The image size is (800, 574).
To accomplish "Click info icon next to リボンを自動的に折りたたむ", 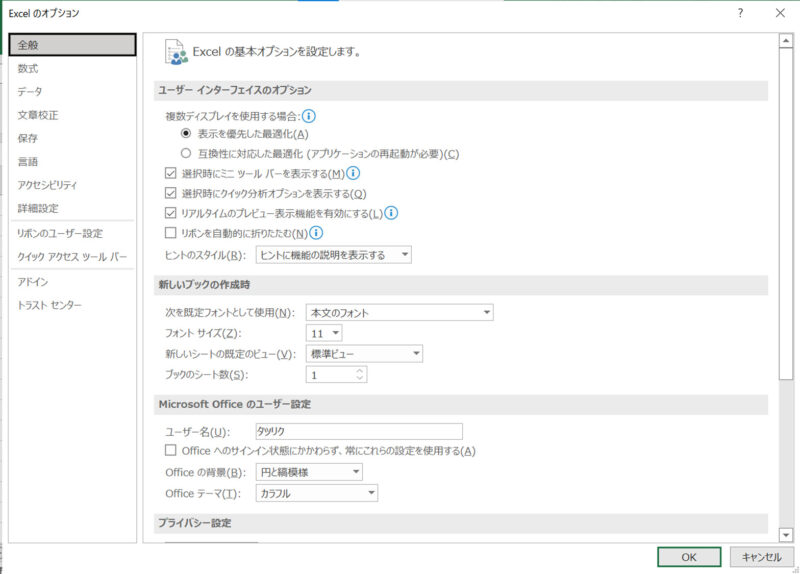I will tap(316, 233).
